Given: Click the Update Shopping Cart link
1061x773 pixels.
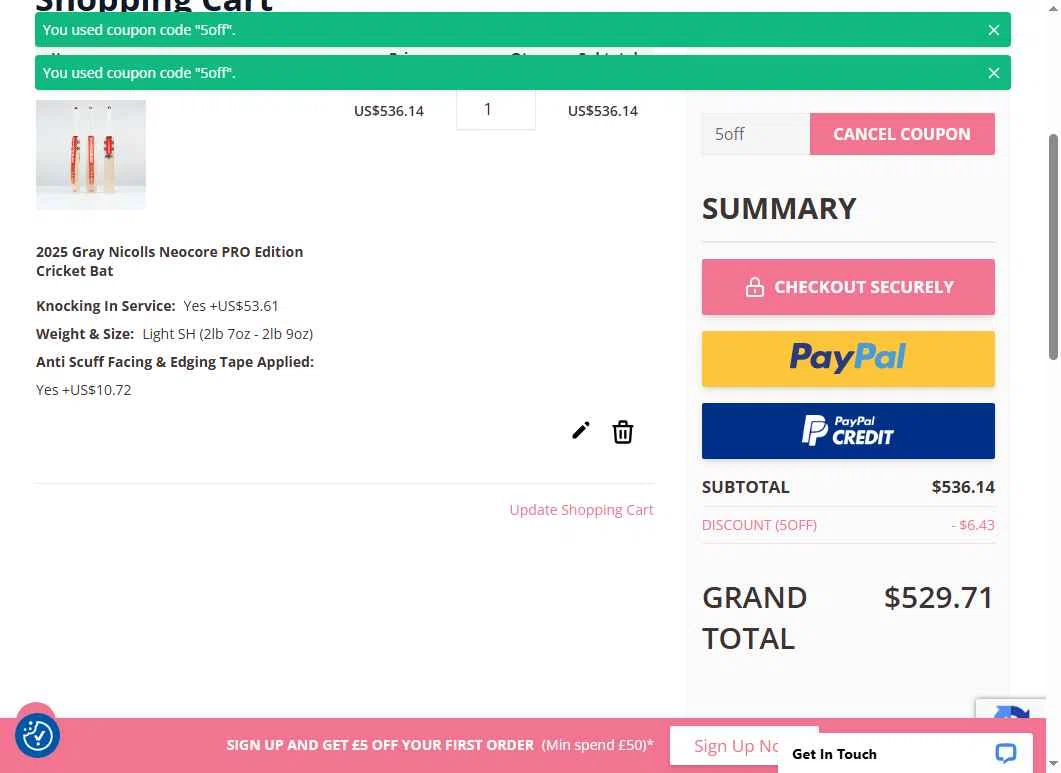Looking at the screenshot, I should [x=581, y=510].
